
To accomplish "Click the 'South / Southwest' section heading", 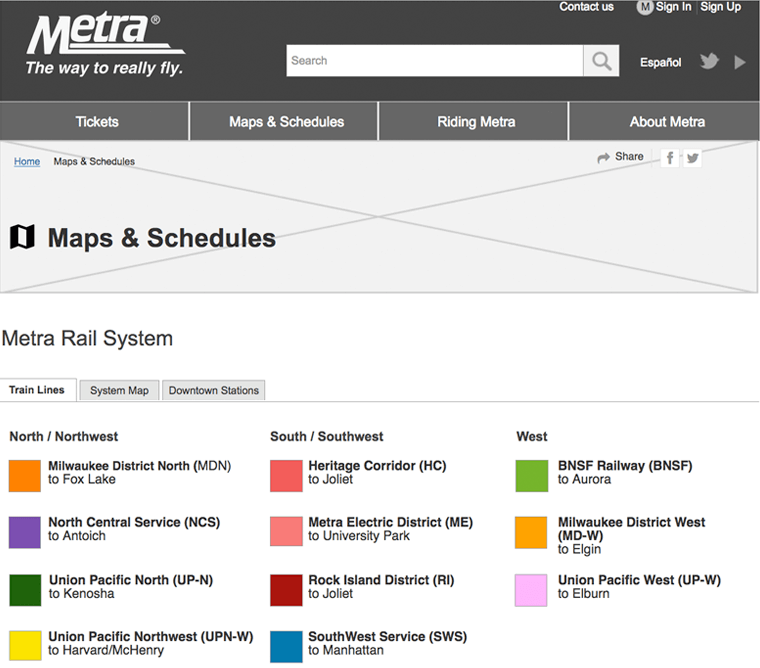I will (x=327, y=436).
